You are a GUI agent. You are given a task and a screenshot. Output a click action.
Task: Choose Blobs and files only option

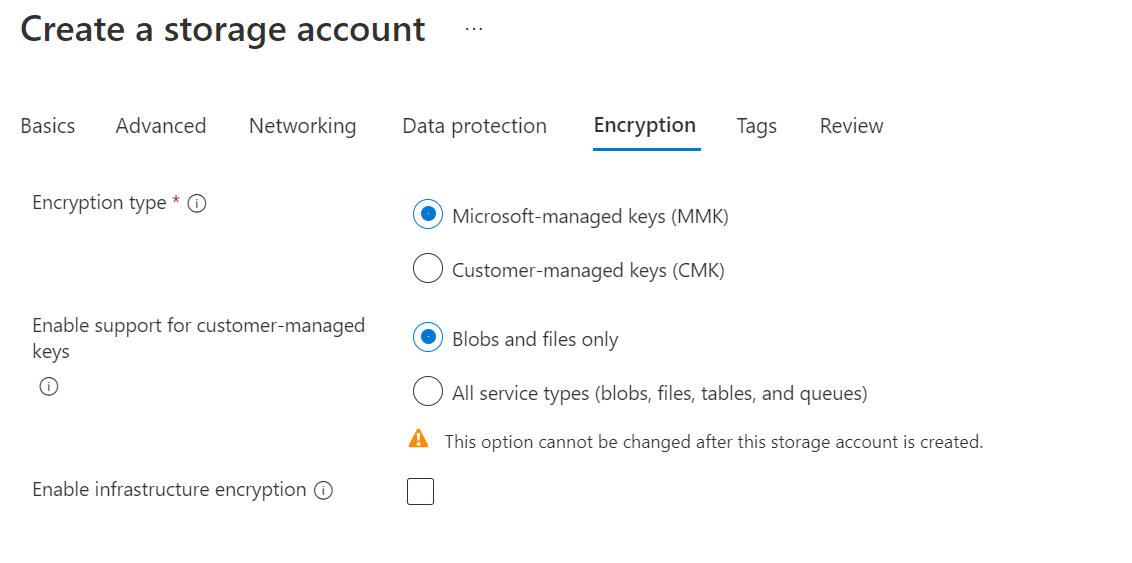pyautogui.click(x=428, y=339)
